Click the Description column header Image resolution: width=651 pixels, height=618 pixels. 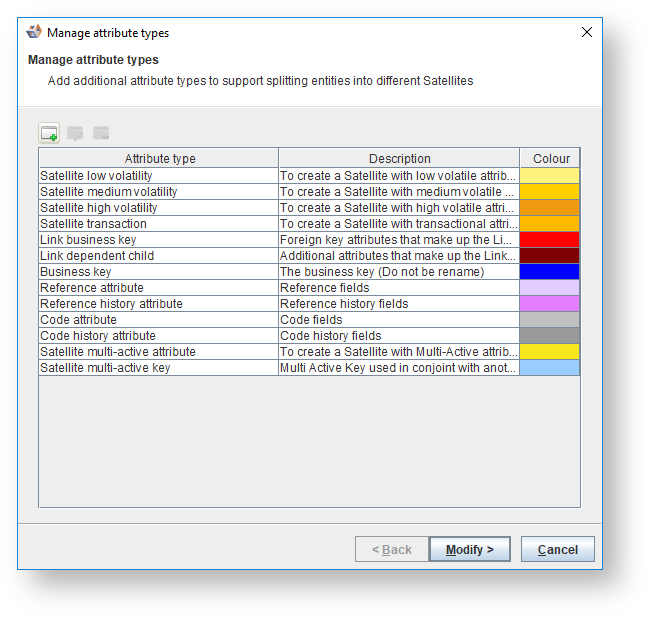click(399, 158)
